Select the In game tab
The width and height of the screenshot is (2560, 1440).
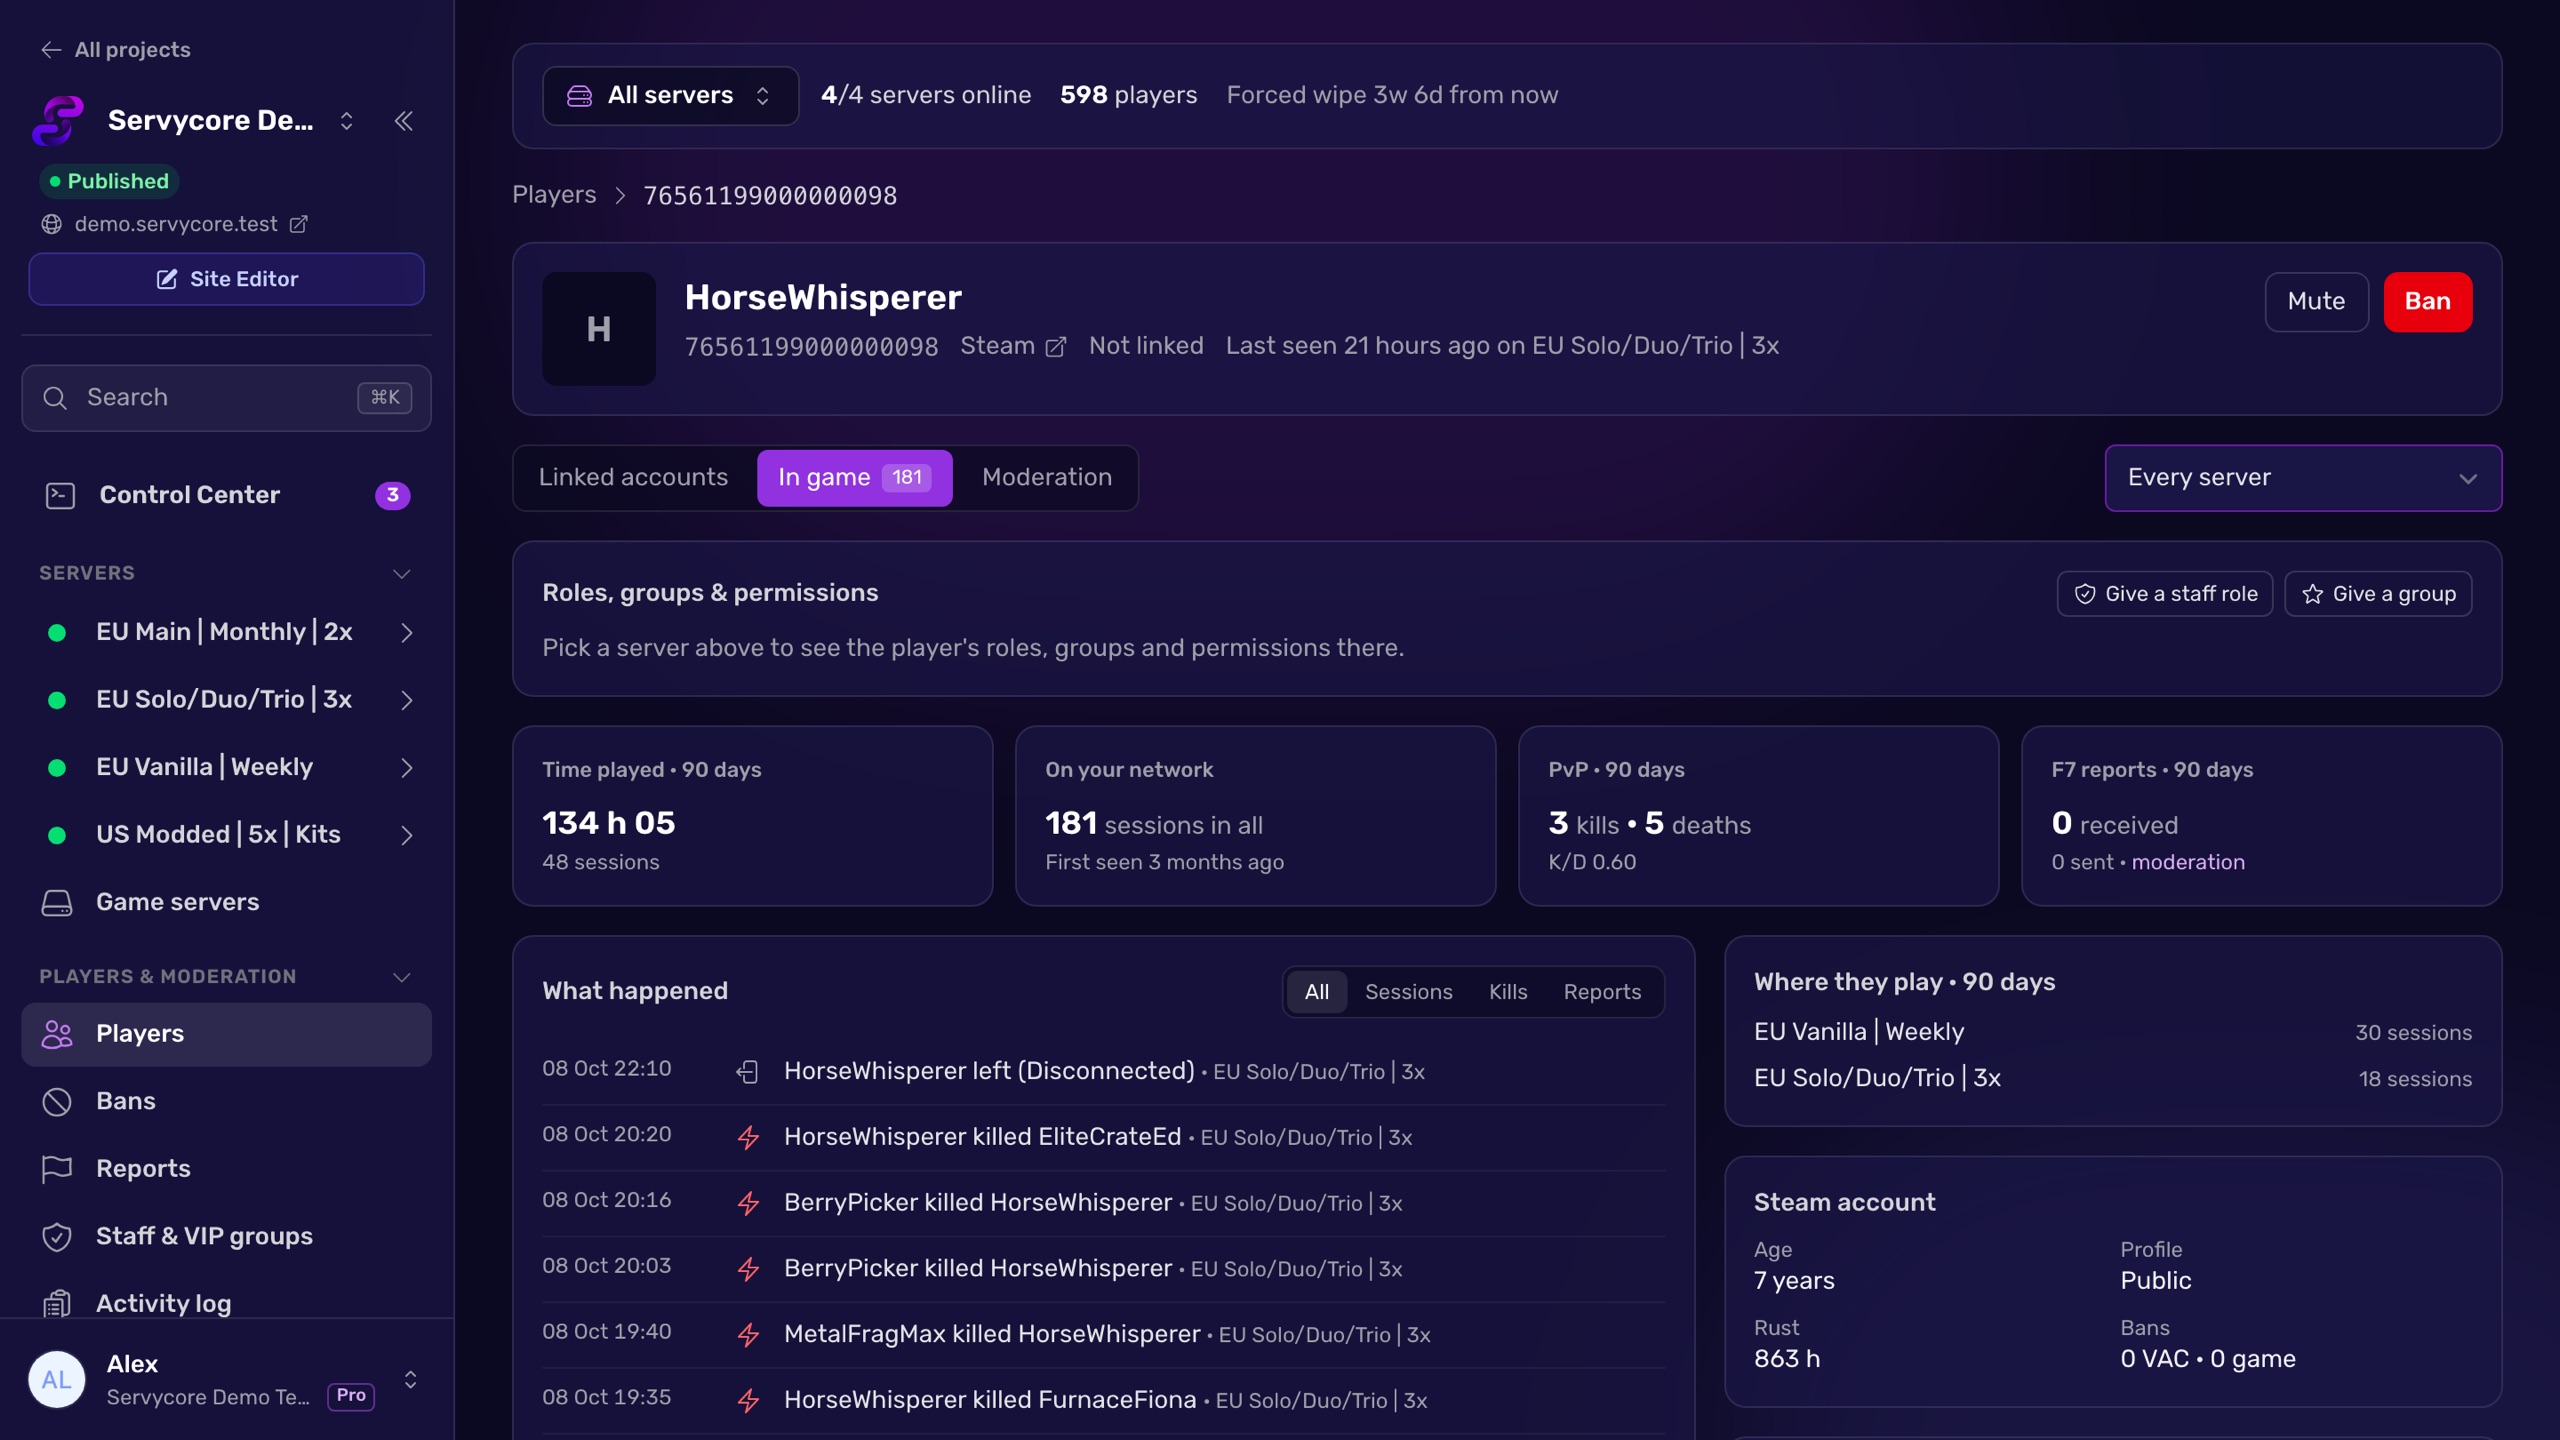[854, 478]
